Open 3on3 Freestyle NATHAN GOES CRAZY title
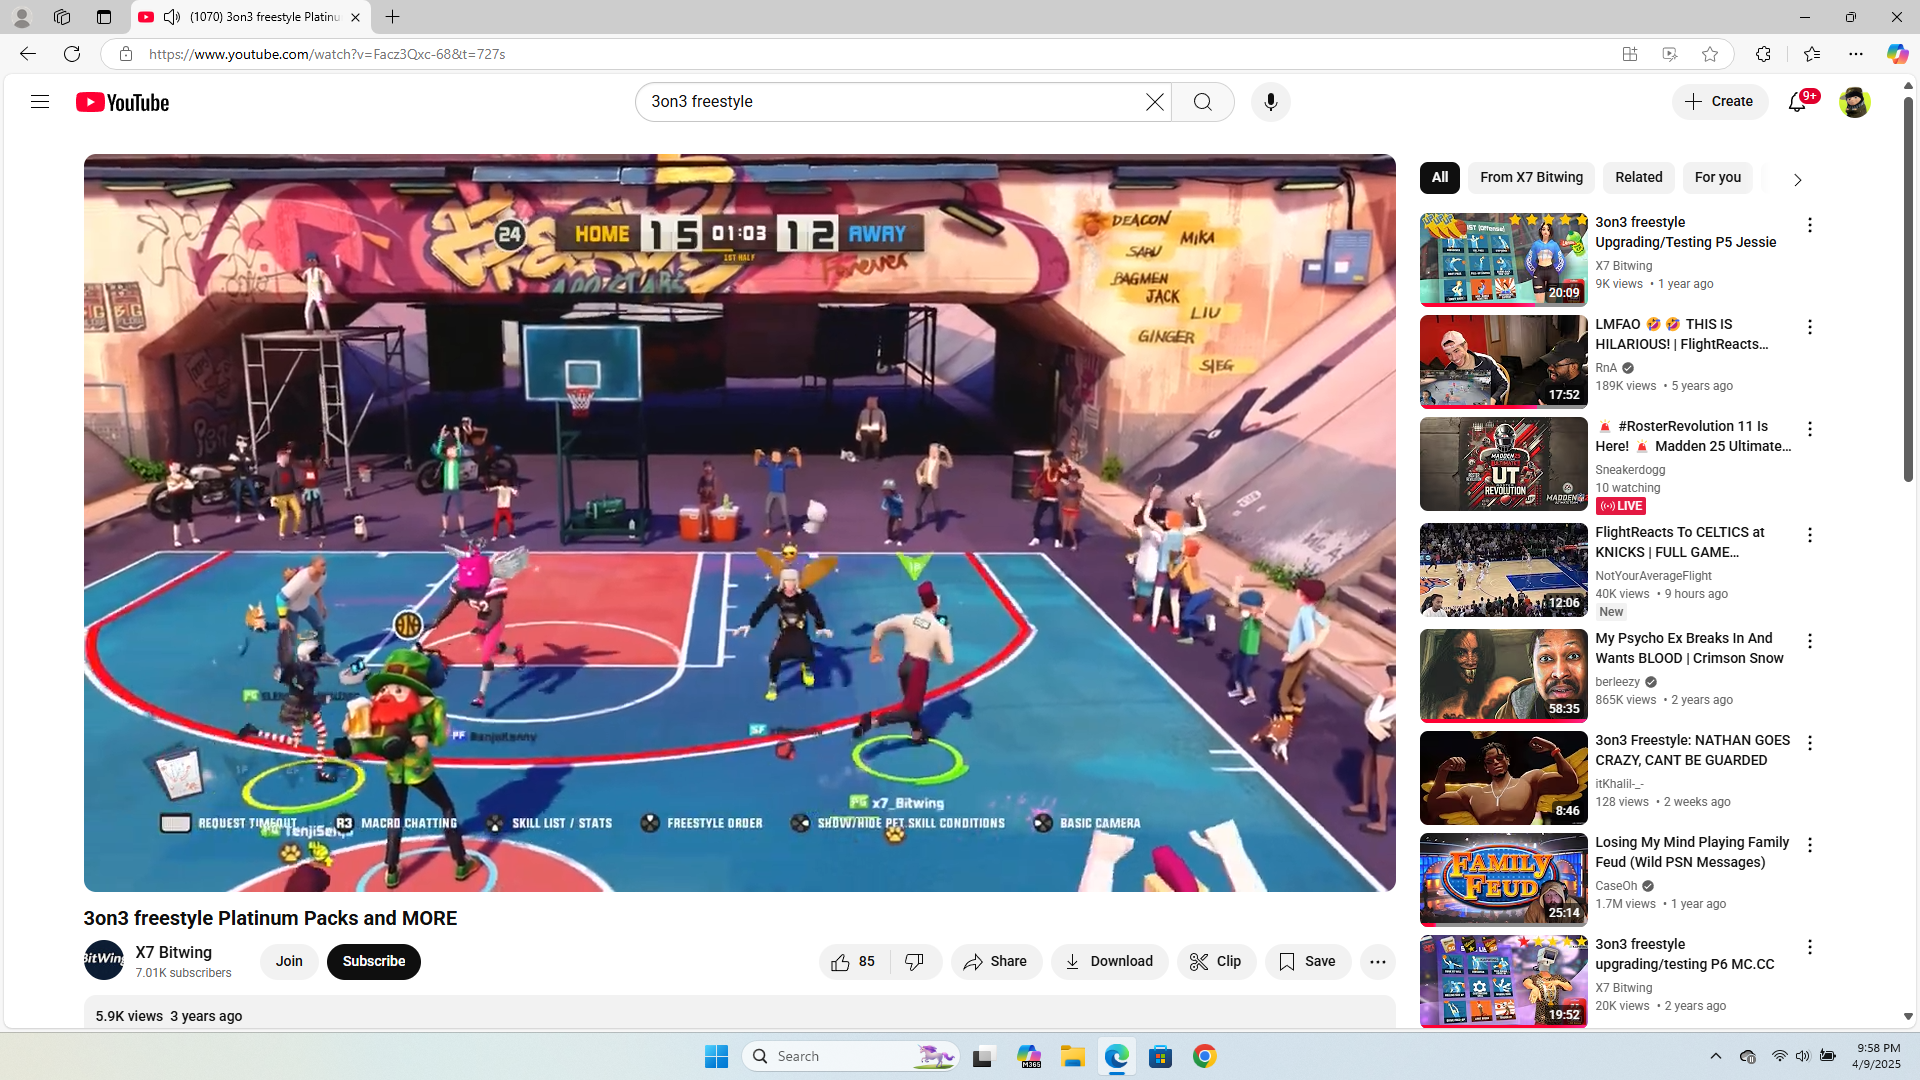Viewport: 1920px width, 1080px height. 1693,750
